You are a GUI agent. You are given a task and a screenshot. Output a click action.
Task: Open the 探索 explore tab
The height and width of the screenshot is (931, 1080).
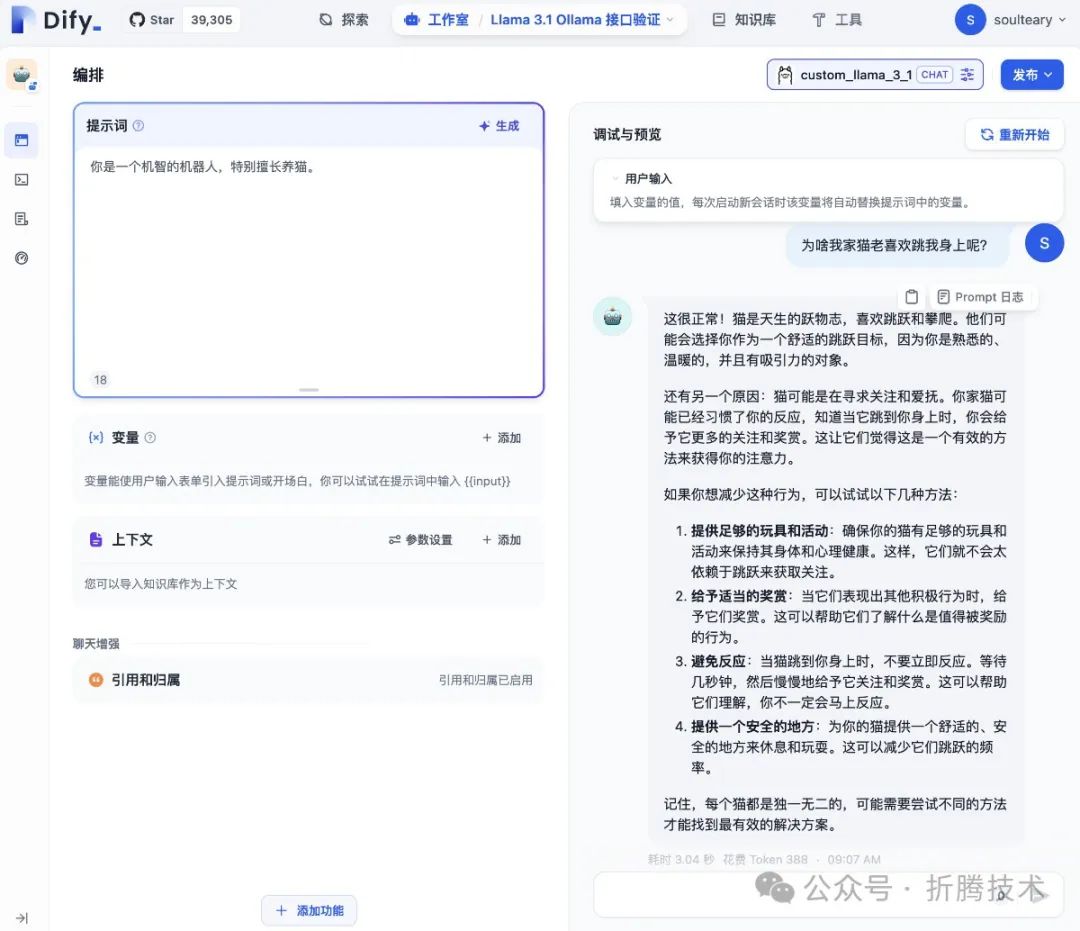pyautogui.click(x=344, y=20)
